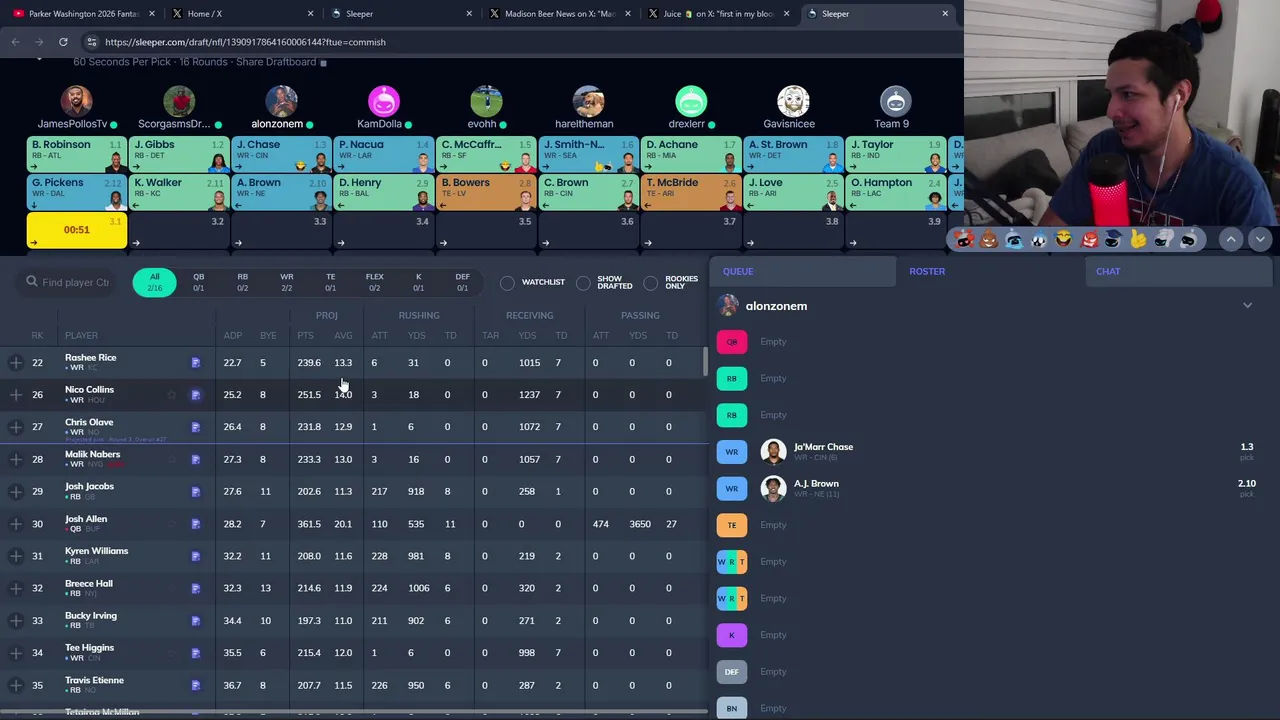Sort players by BYE column

pos(268,336)
